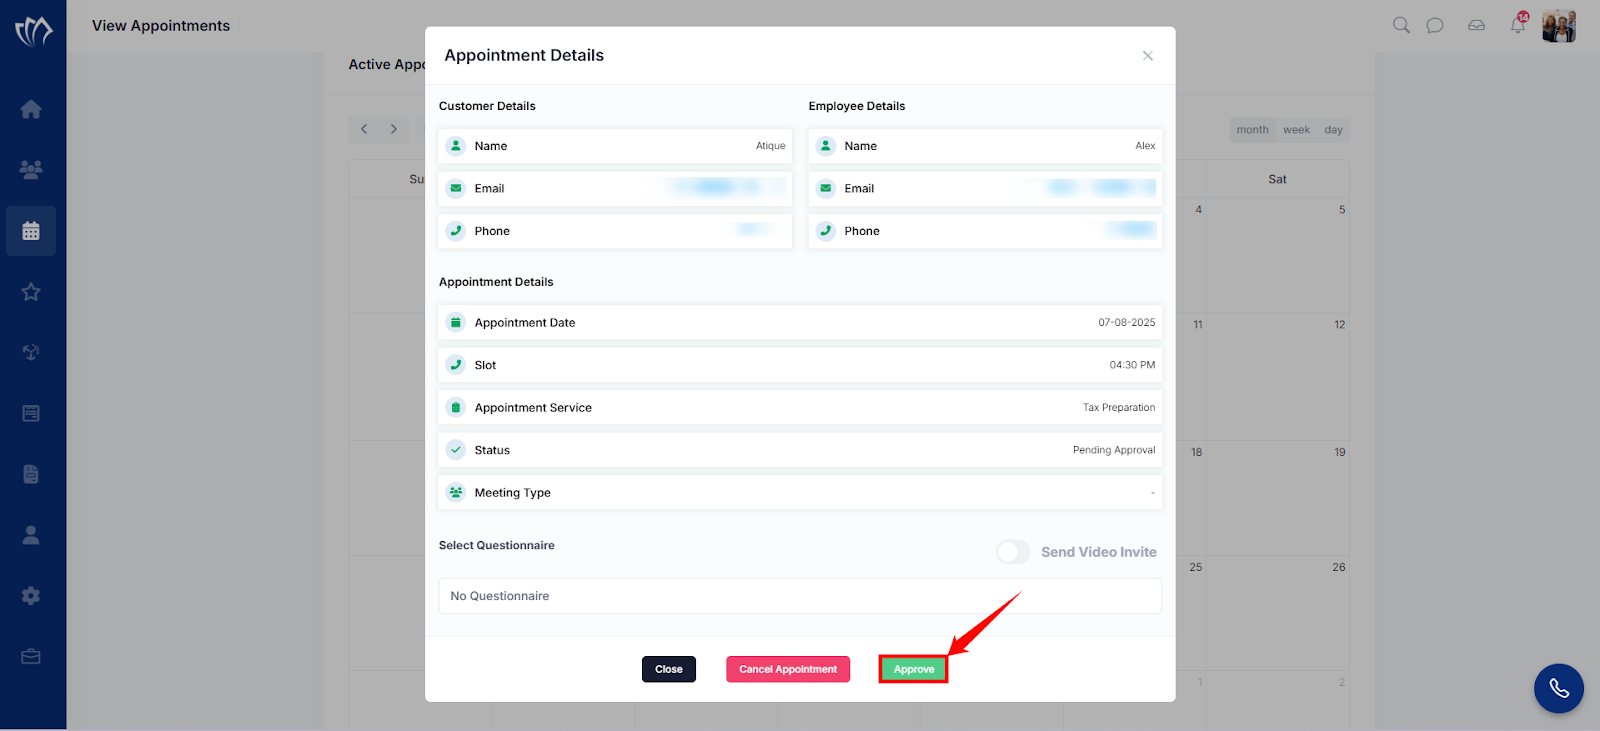Image resolution: width=1600 pixels, height=731 pixels.
Task: Open the Home icon in the sidebar
Action: pos(31,109)
